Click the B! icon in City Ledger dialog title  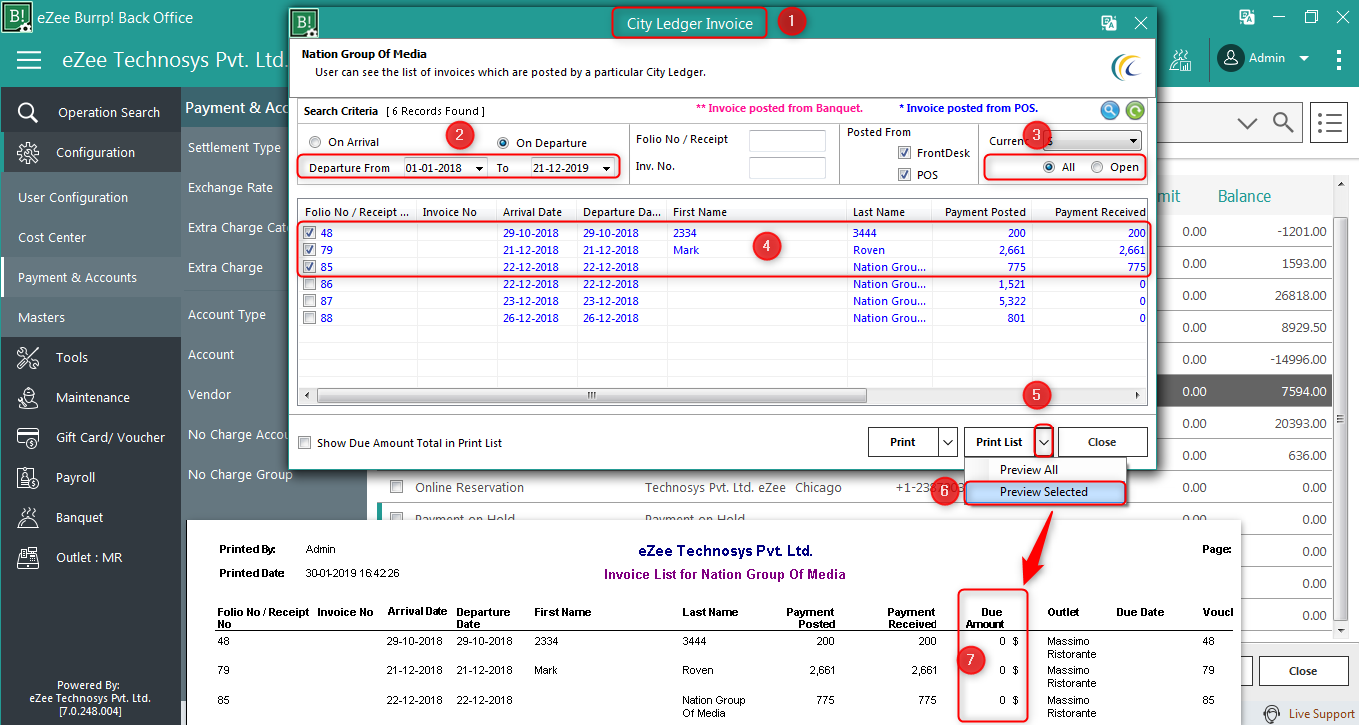[303, 23]
